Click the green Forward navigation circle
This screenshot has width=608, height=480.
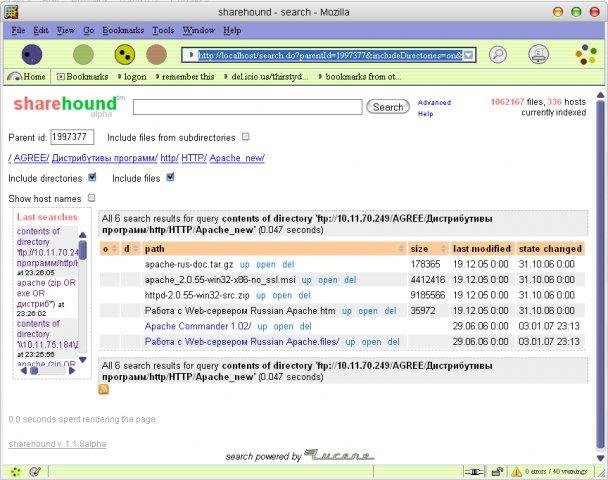point(83,54)
